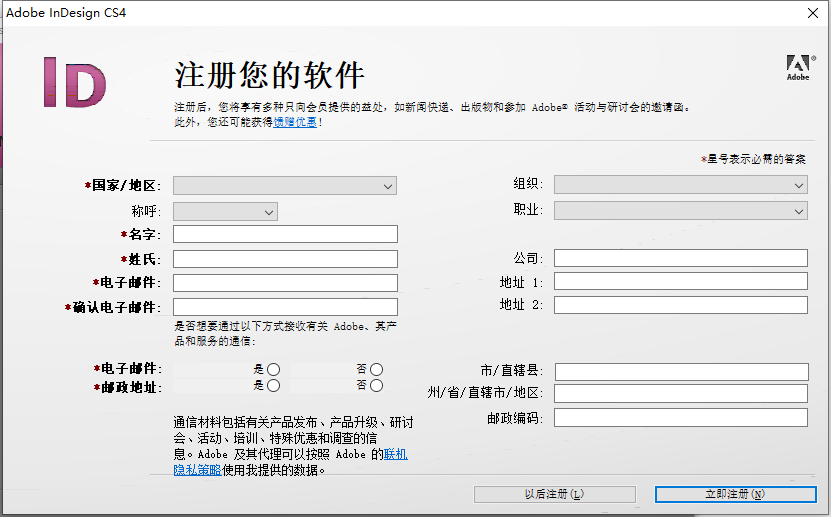Click the 地址 1 input field

(x=680, y=281)
